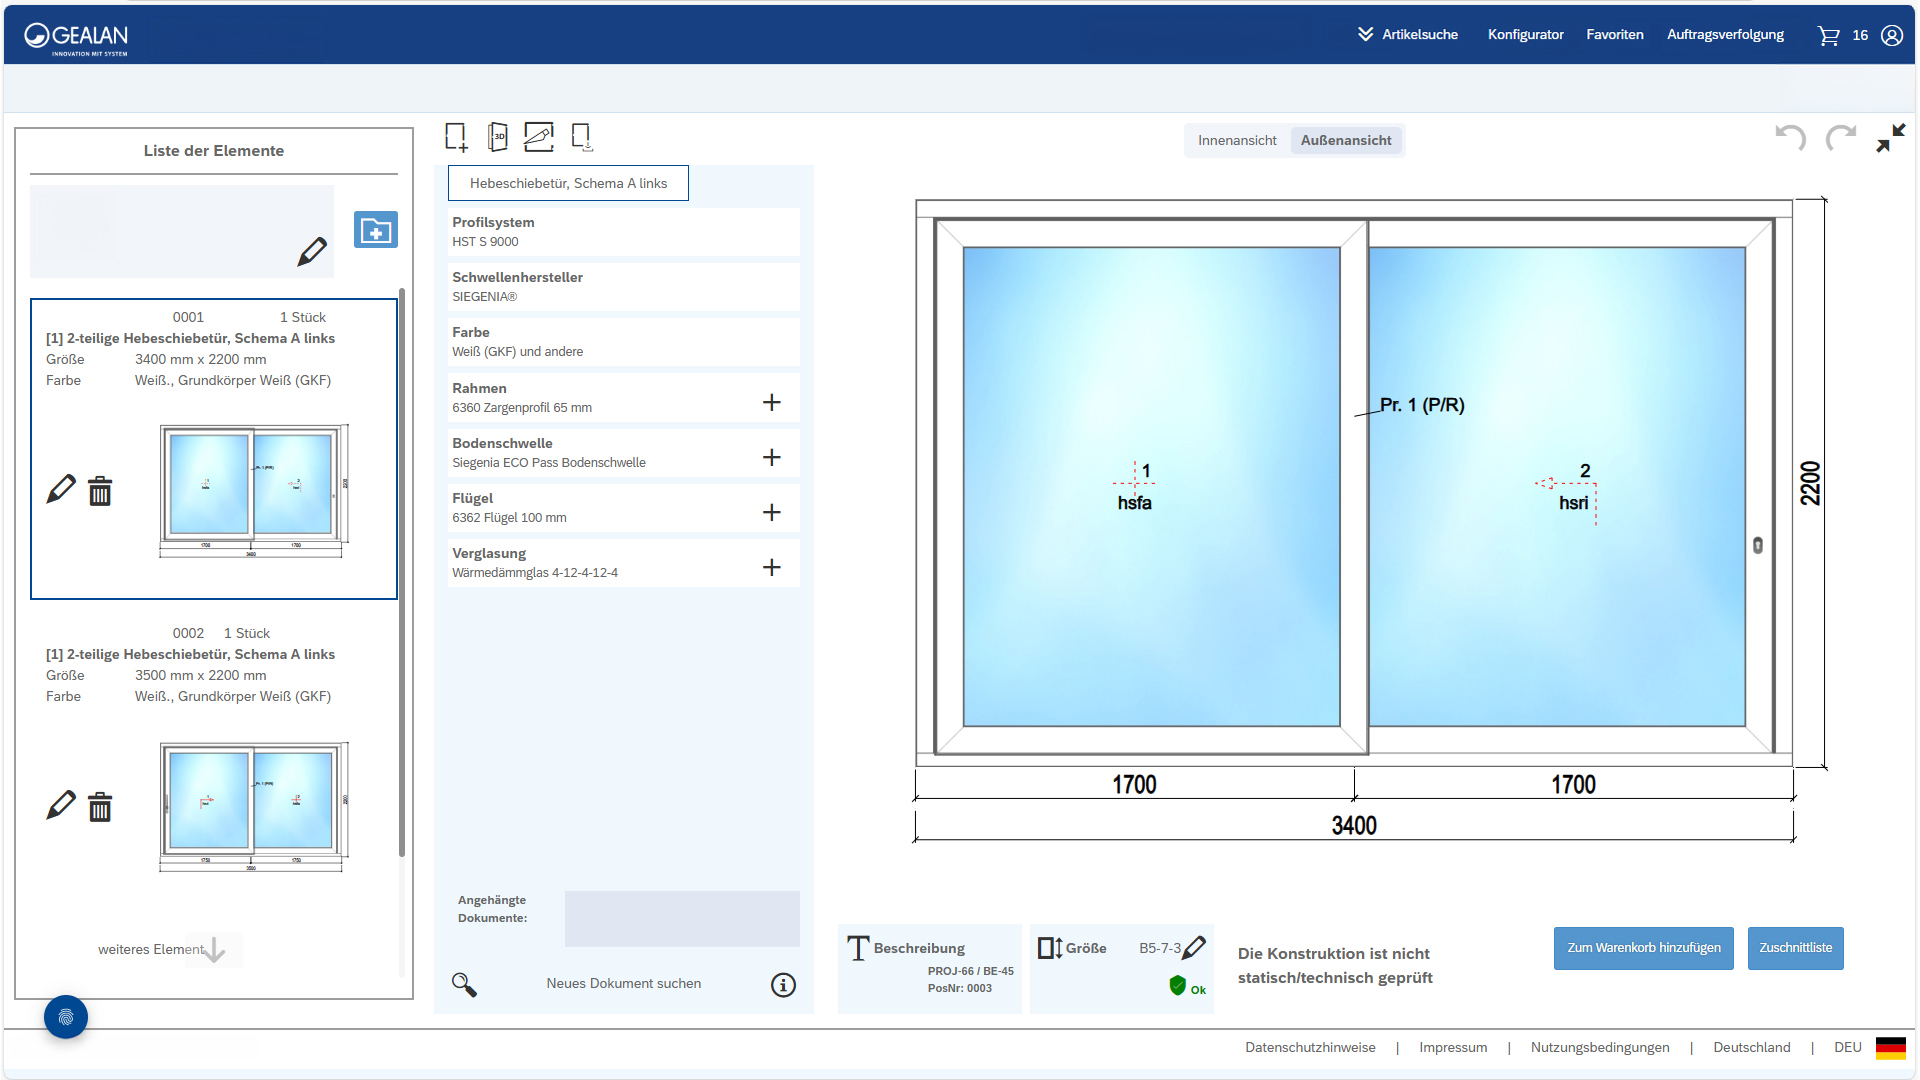Click the add folder icon
Screen dimensions: 1920x1080
(x=376, y=230)
